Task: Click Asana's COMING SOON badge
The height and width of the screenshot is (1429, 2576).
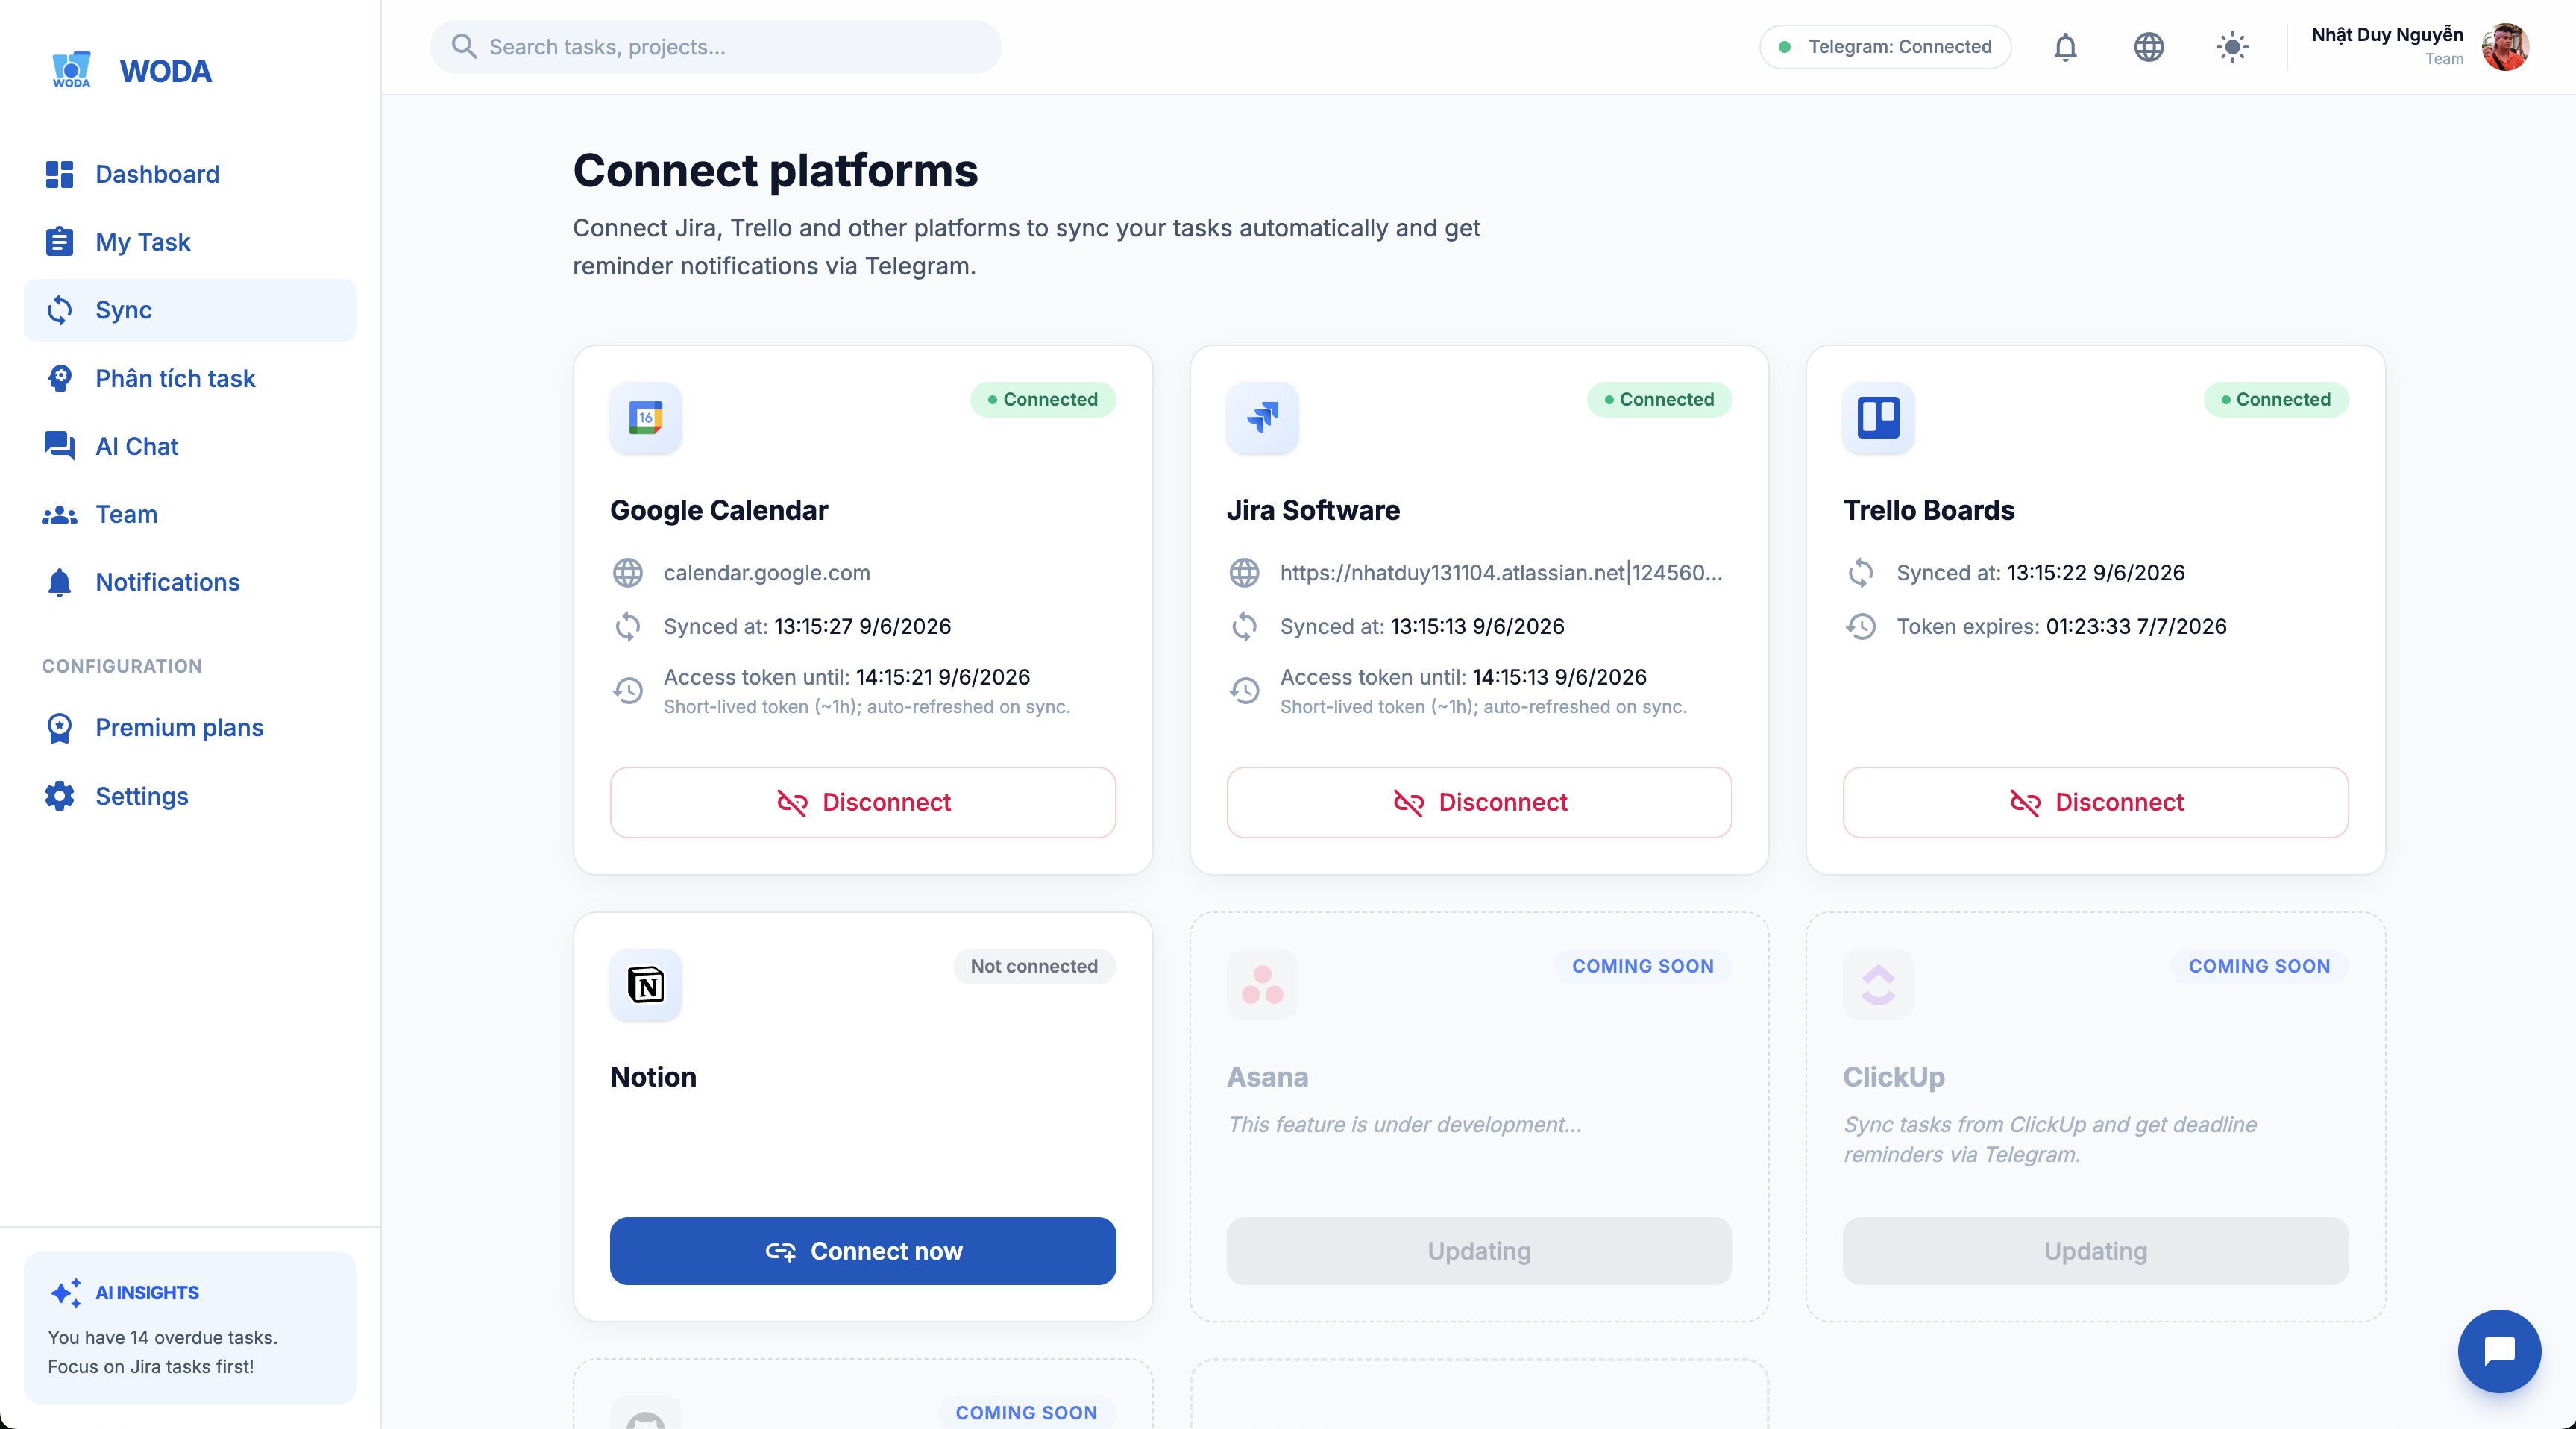Action: click(x=1643, y=966)
